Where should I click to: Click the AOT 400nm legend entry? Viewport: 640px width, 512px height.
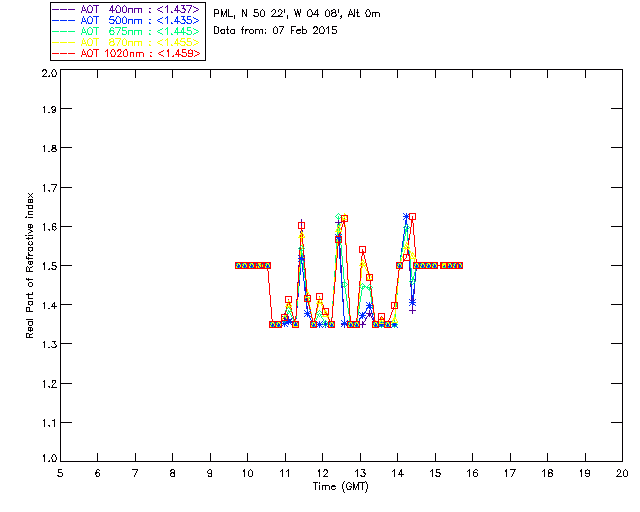[127, 9]
